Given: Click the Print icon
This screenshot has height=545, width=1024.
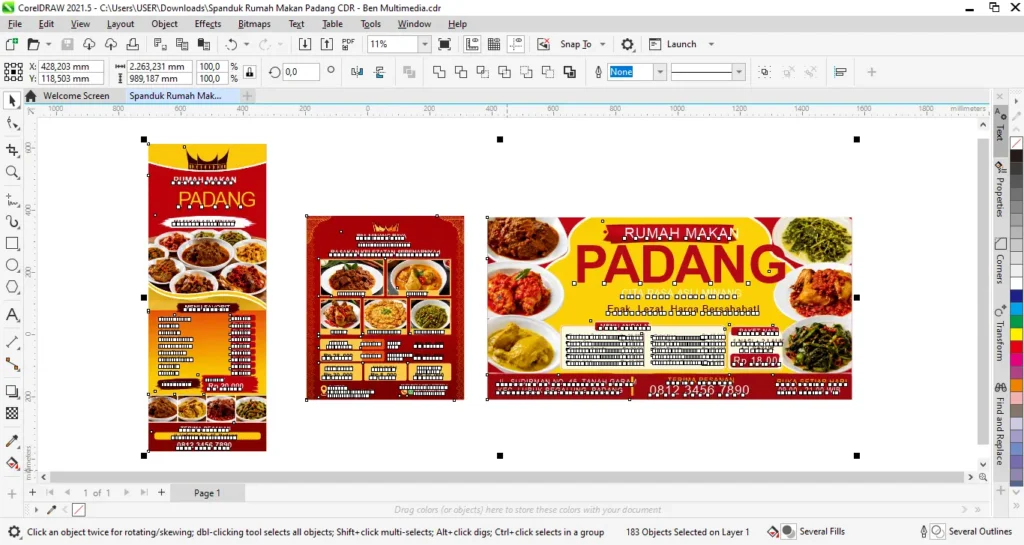Looking at the screenshot, I should pyautogui.click(x=133, y=44).
